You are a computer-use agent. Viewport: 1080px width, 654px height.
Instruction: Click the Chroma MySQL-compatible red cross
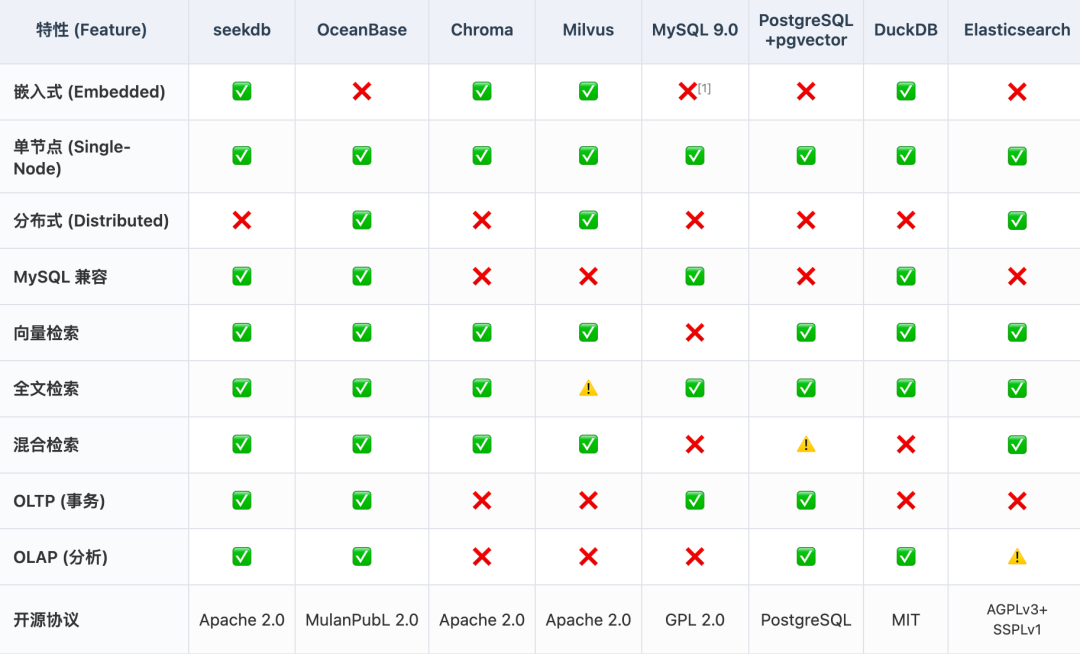point(481,277)
